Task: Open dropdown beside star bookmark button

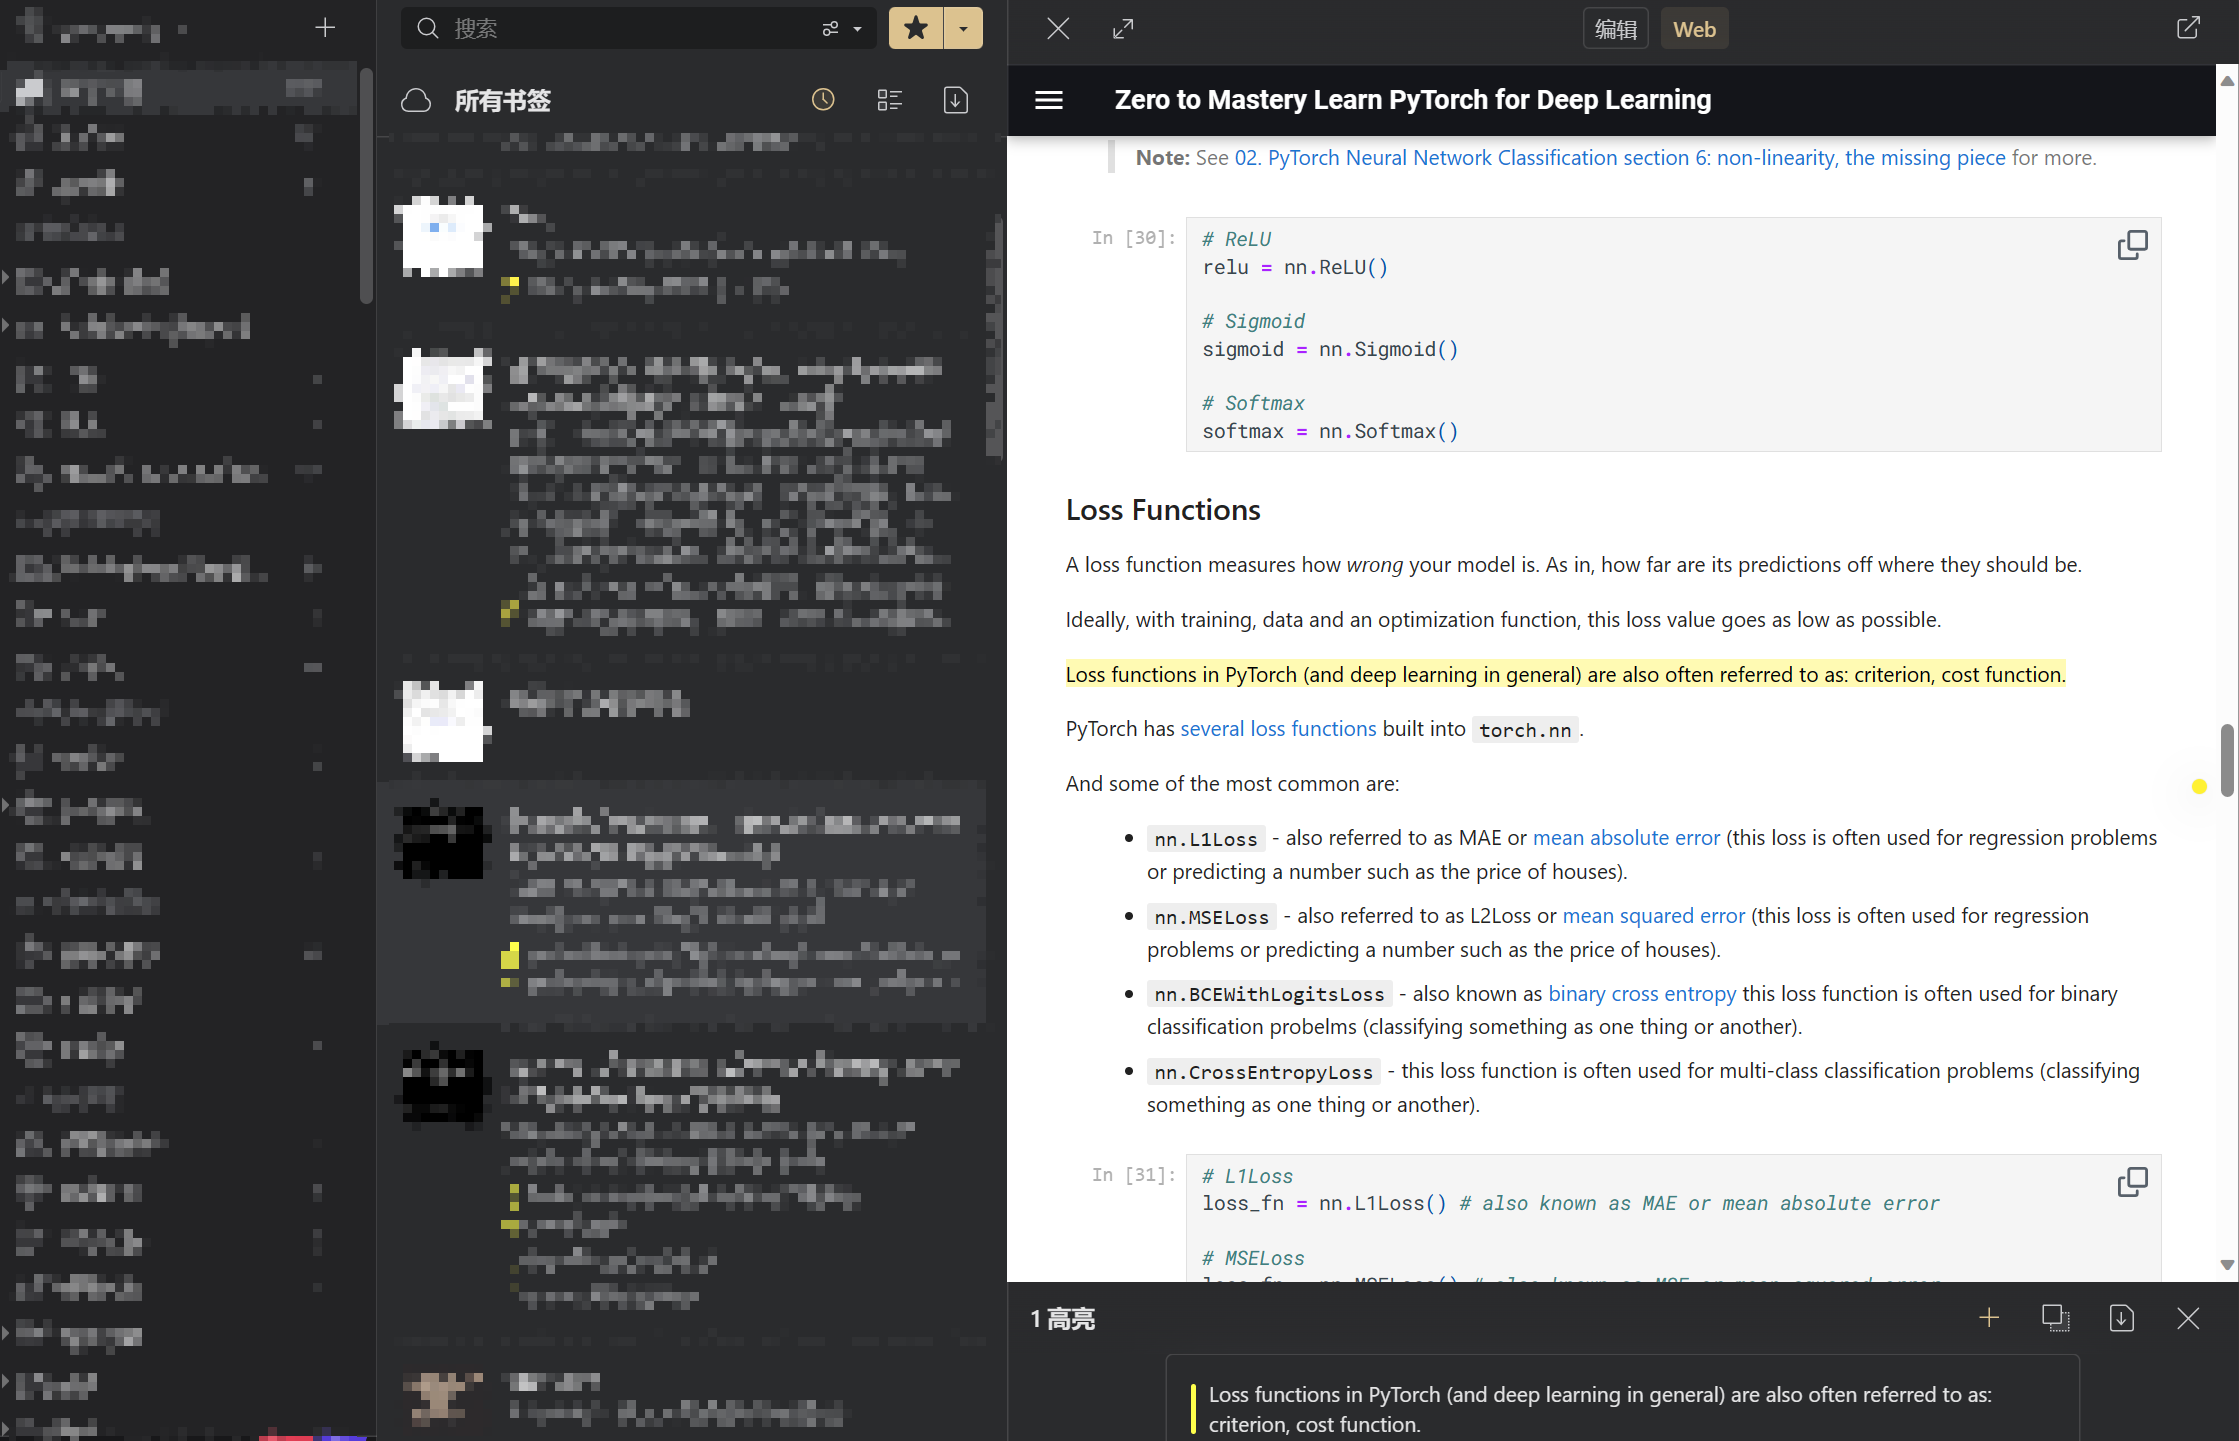Action: (x=963, y=28)
